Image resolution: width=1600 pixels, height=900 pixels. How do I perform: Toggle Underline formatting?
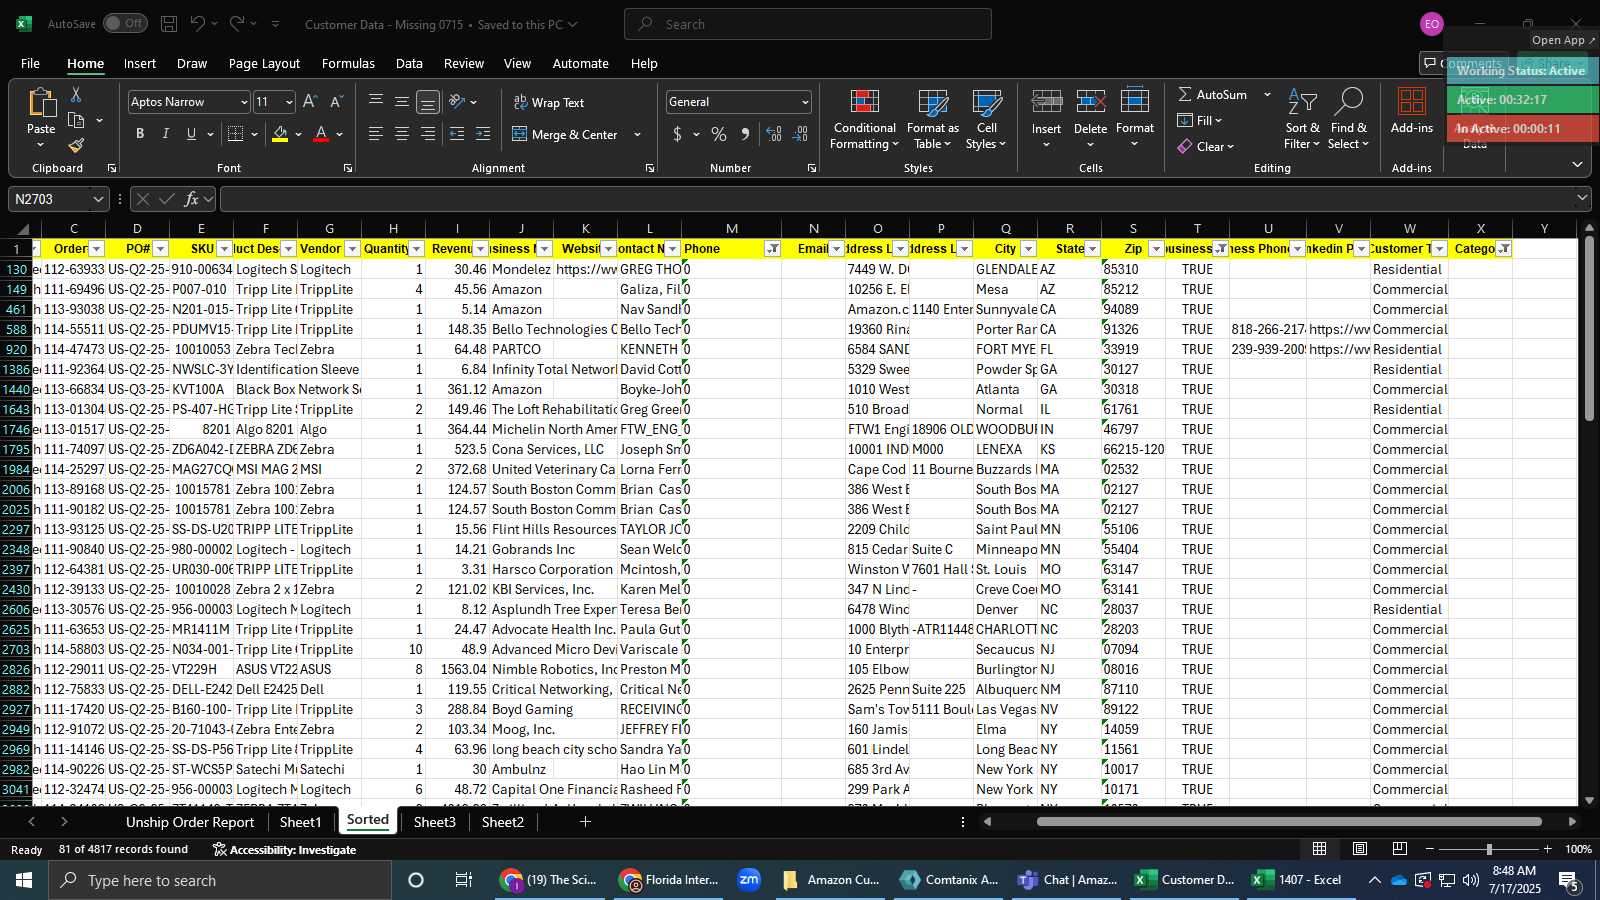(x=191, y=134)
